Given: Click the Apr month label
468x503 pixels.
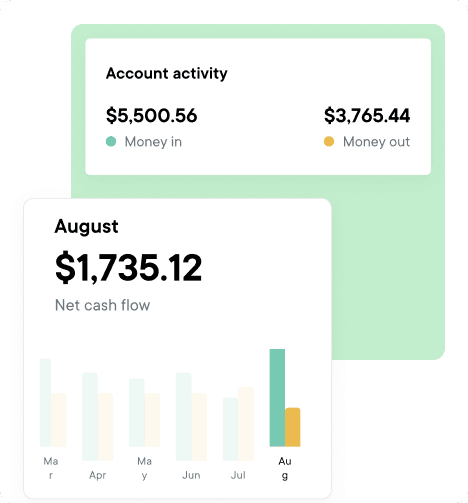Looking at the screenshot, I should pyautogui.click(x=98, y=475).
